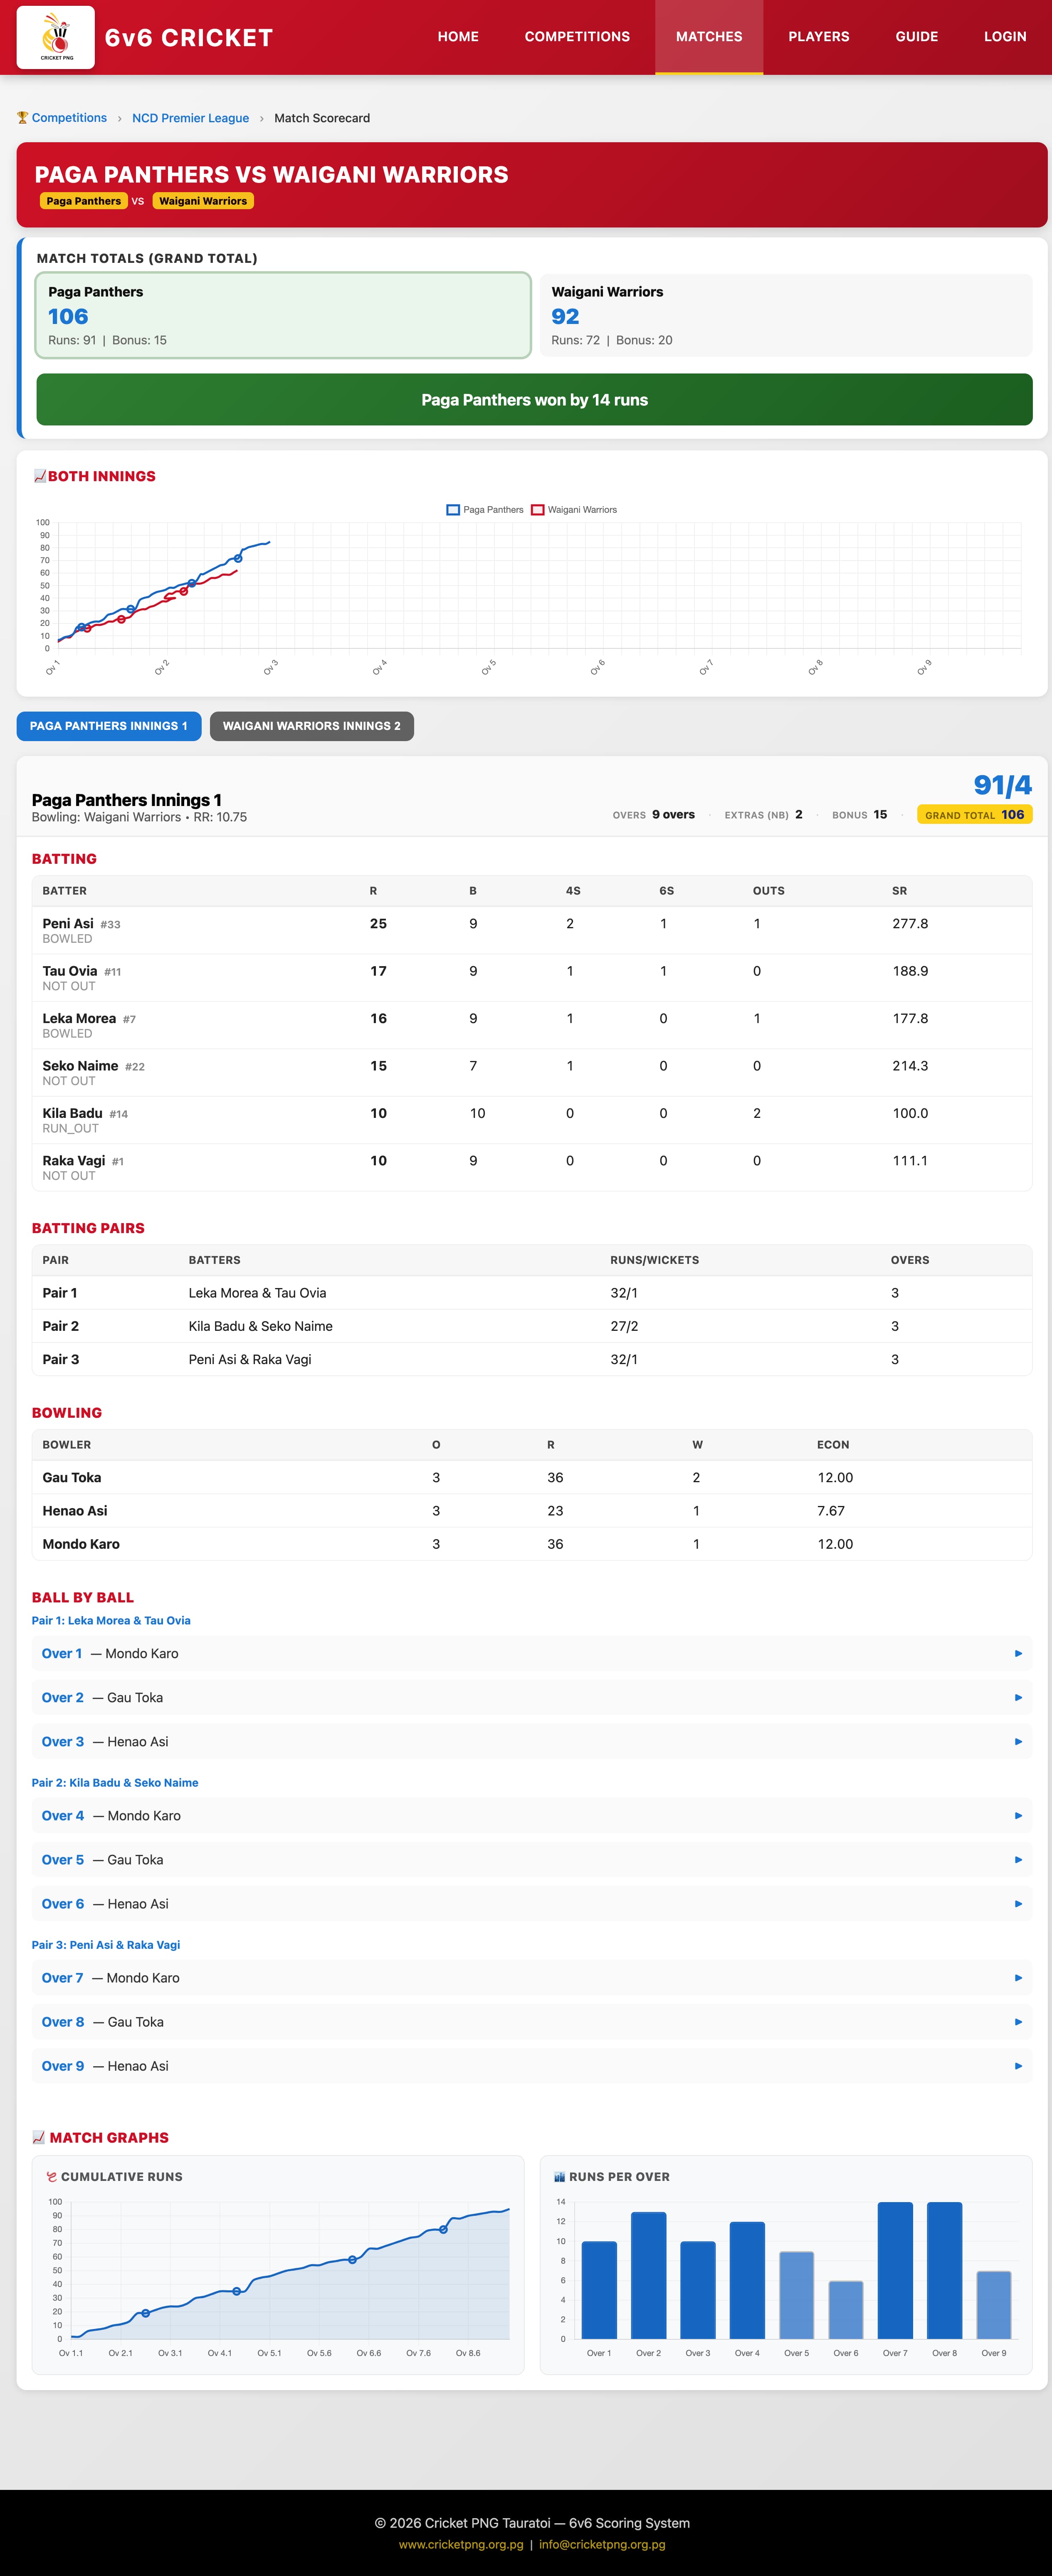Switch to Waigani Warriors Innings 2 tab

pos(312,726)
